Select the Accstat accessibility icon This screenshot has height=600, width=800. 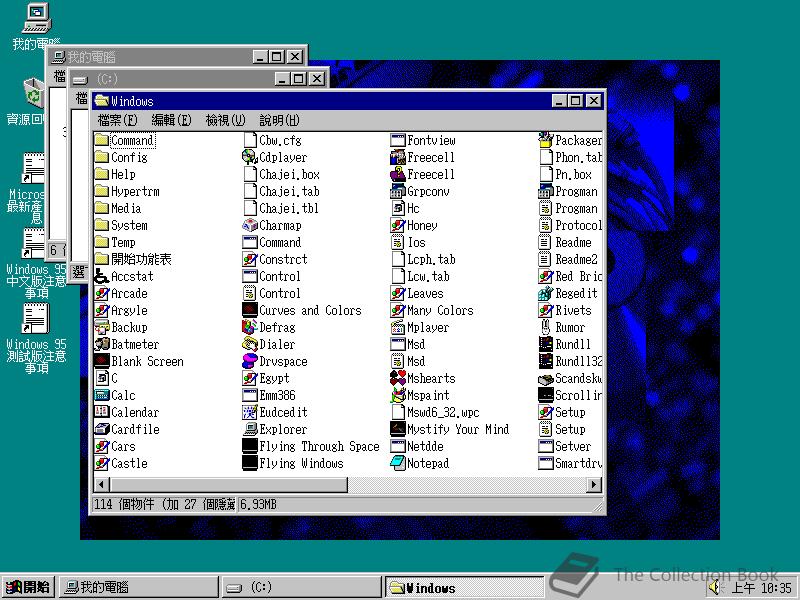click(102, 276)
